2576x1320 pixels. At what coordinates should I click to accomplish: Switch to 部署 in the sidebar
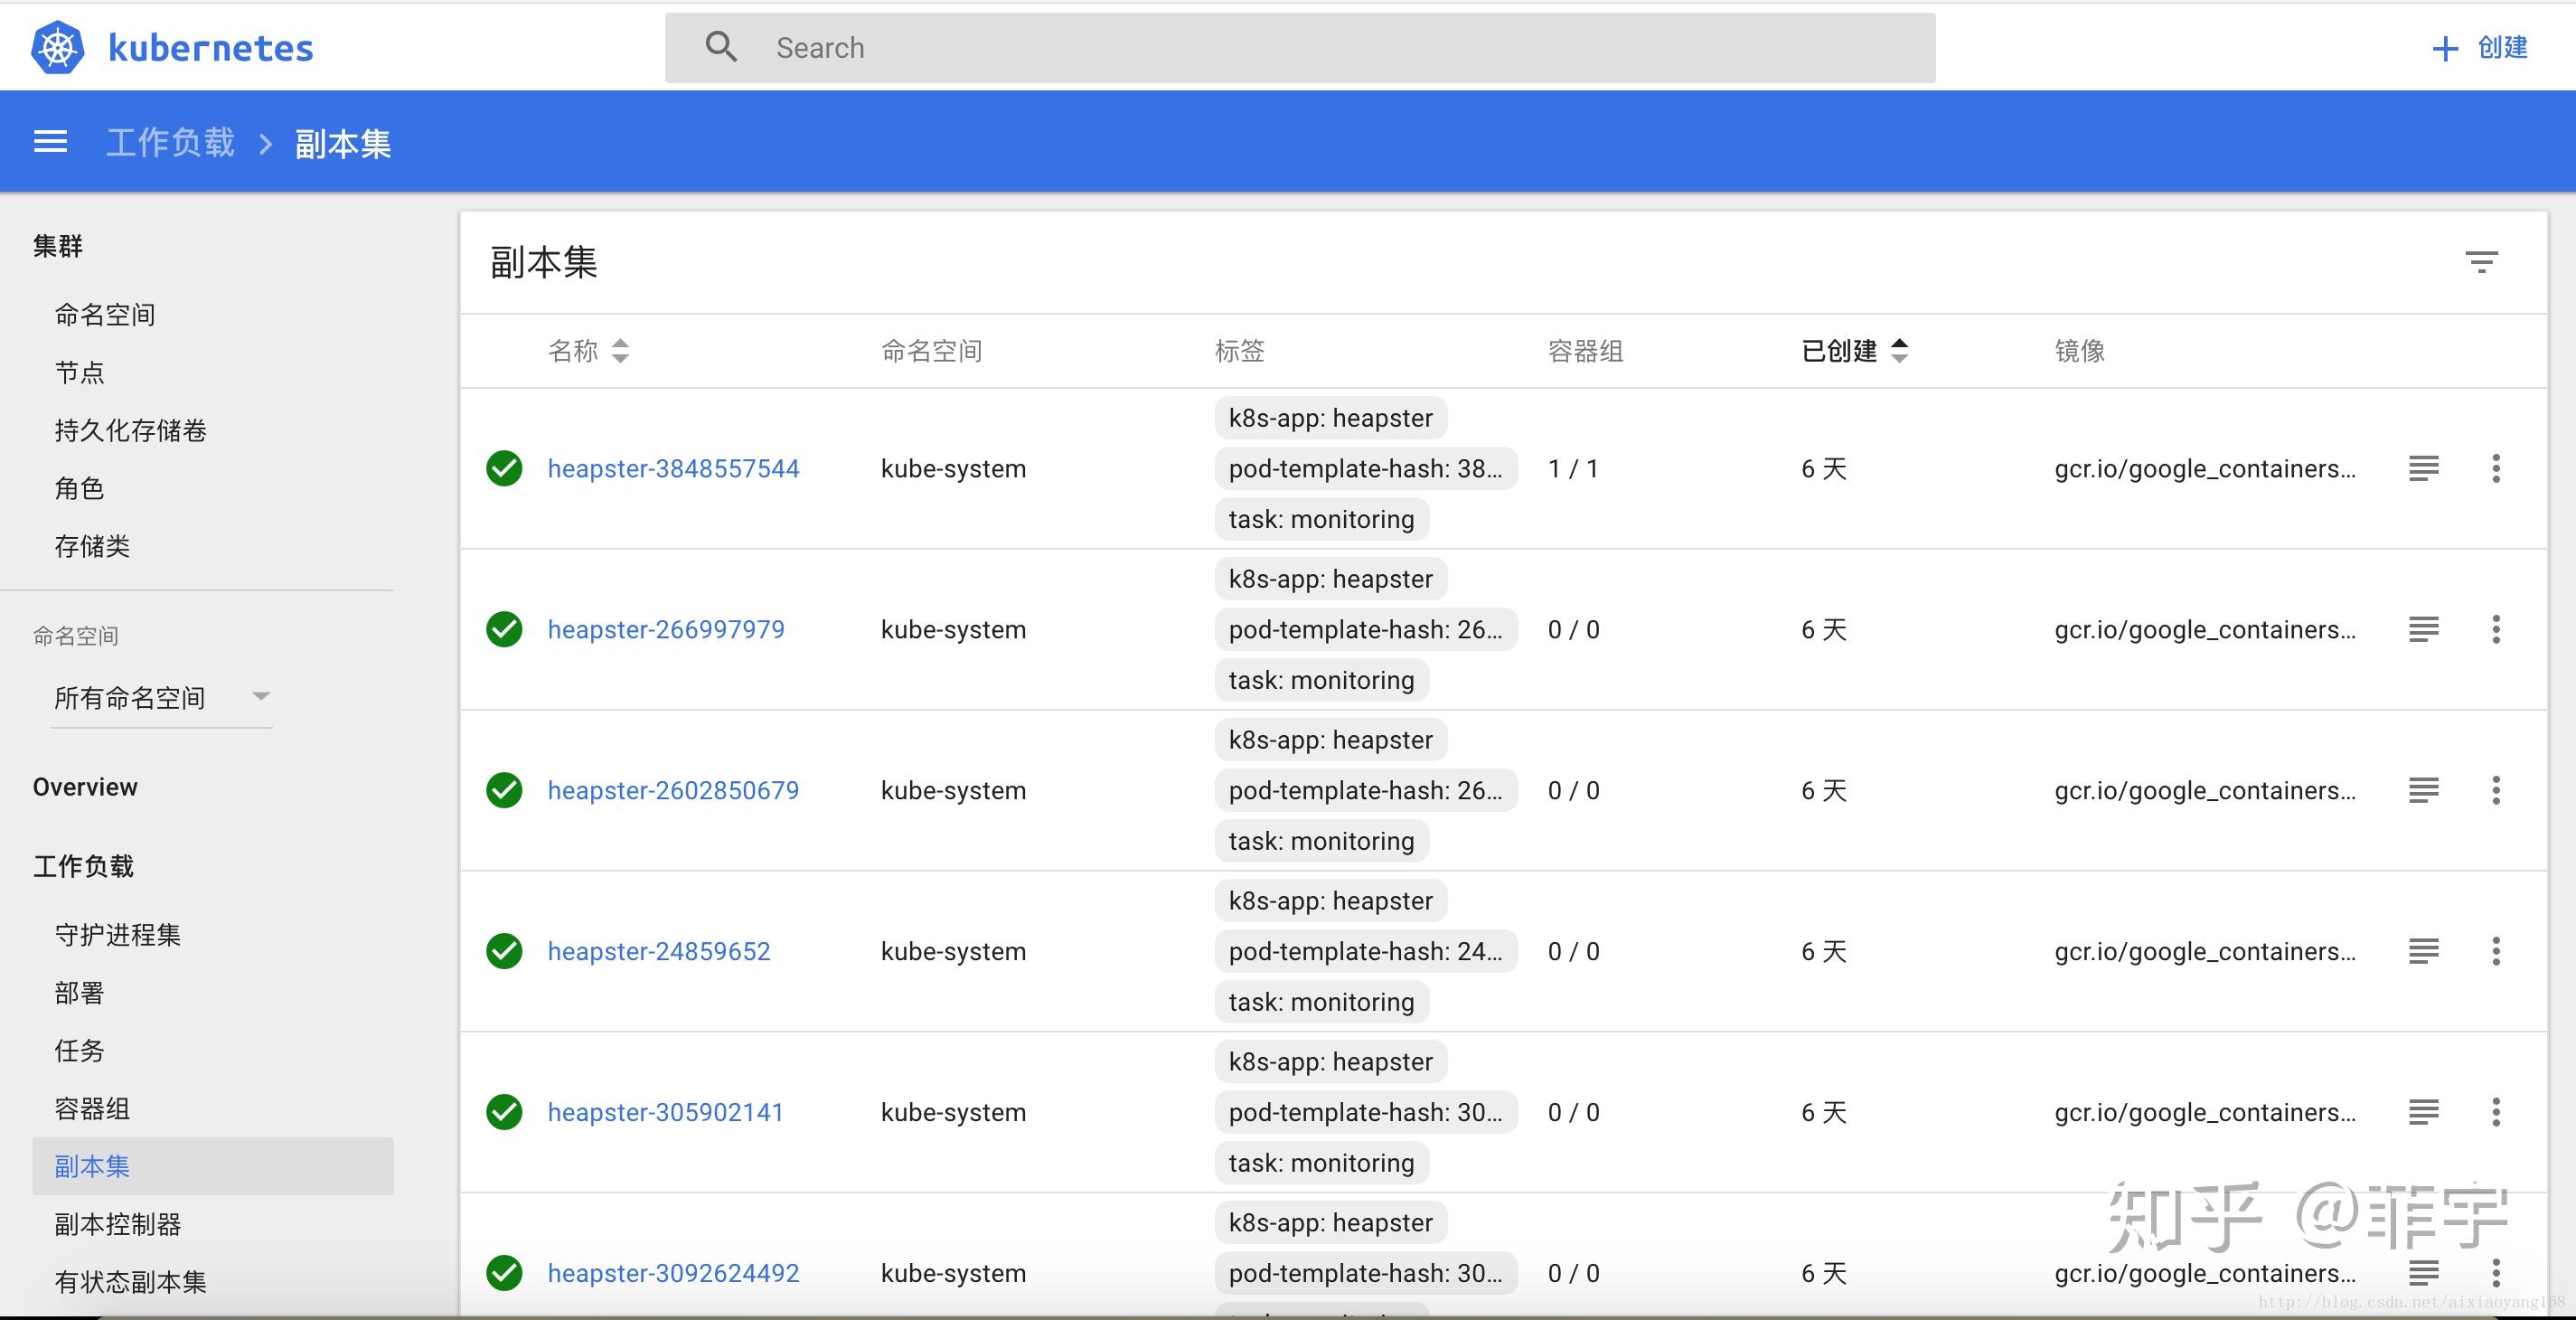pos(80,993)
